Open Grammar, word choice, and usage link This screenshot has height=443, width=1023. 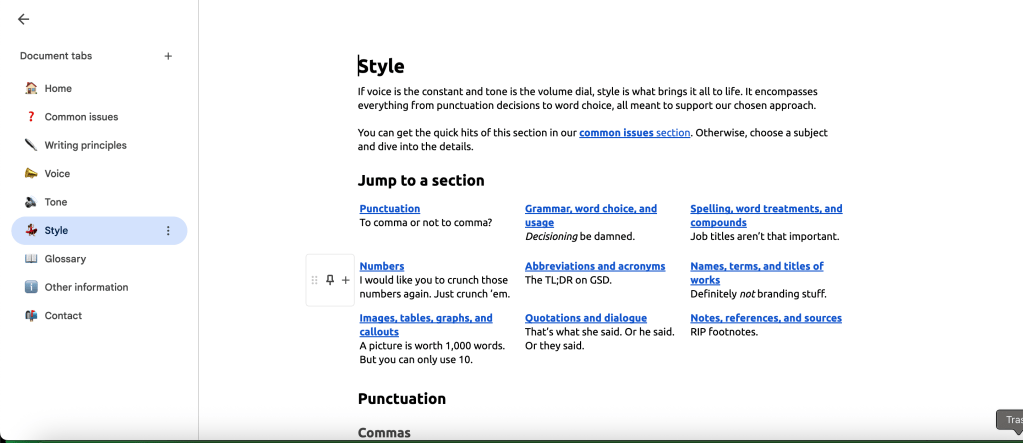click(590, 209)
